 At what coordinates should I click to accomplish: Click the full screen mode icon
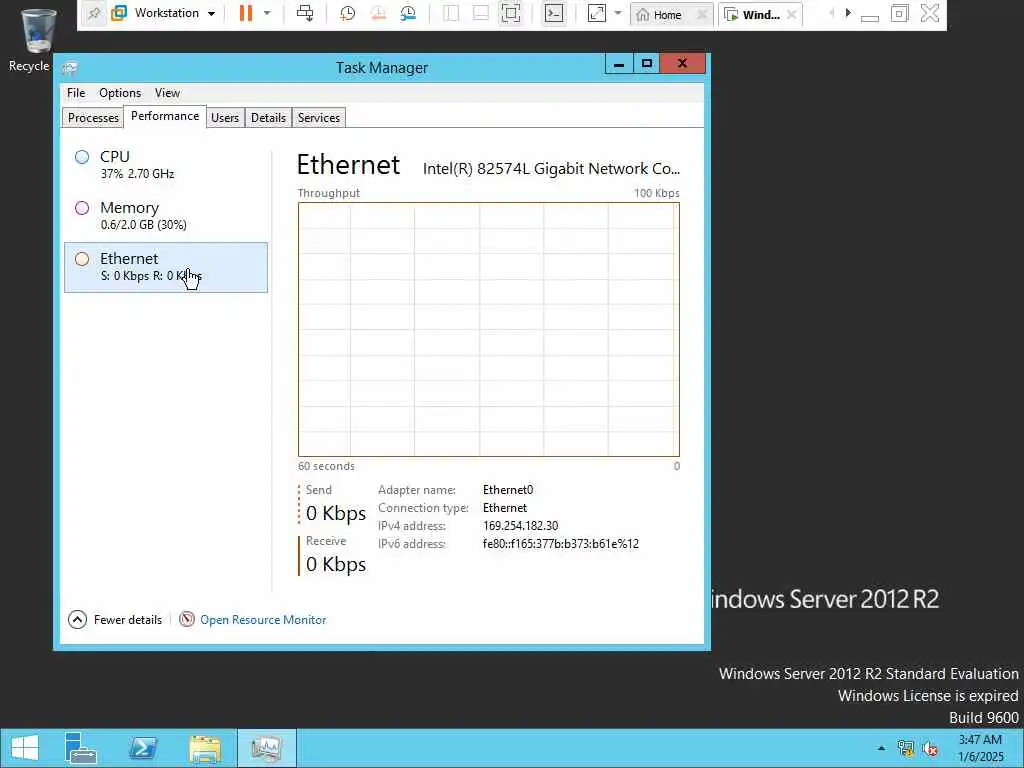511,13
